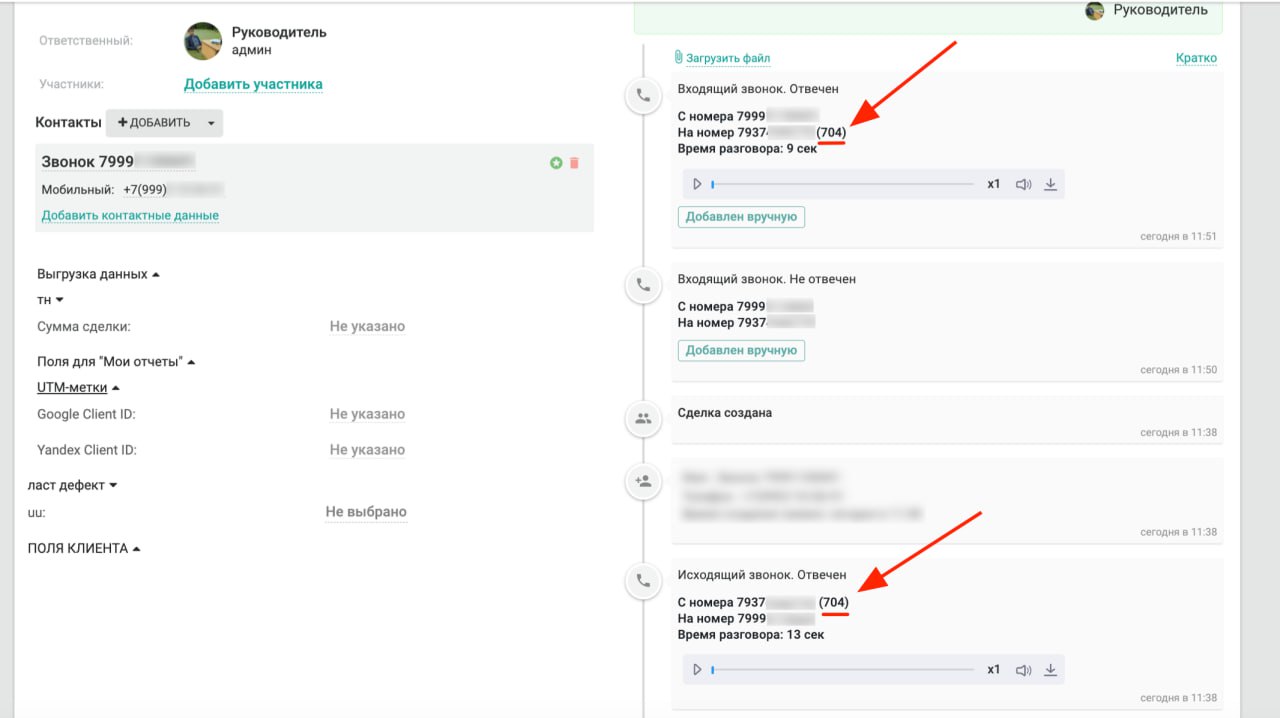
Task: Click the Руководитель name beside the avatar
Action: 279,32
